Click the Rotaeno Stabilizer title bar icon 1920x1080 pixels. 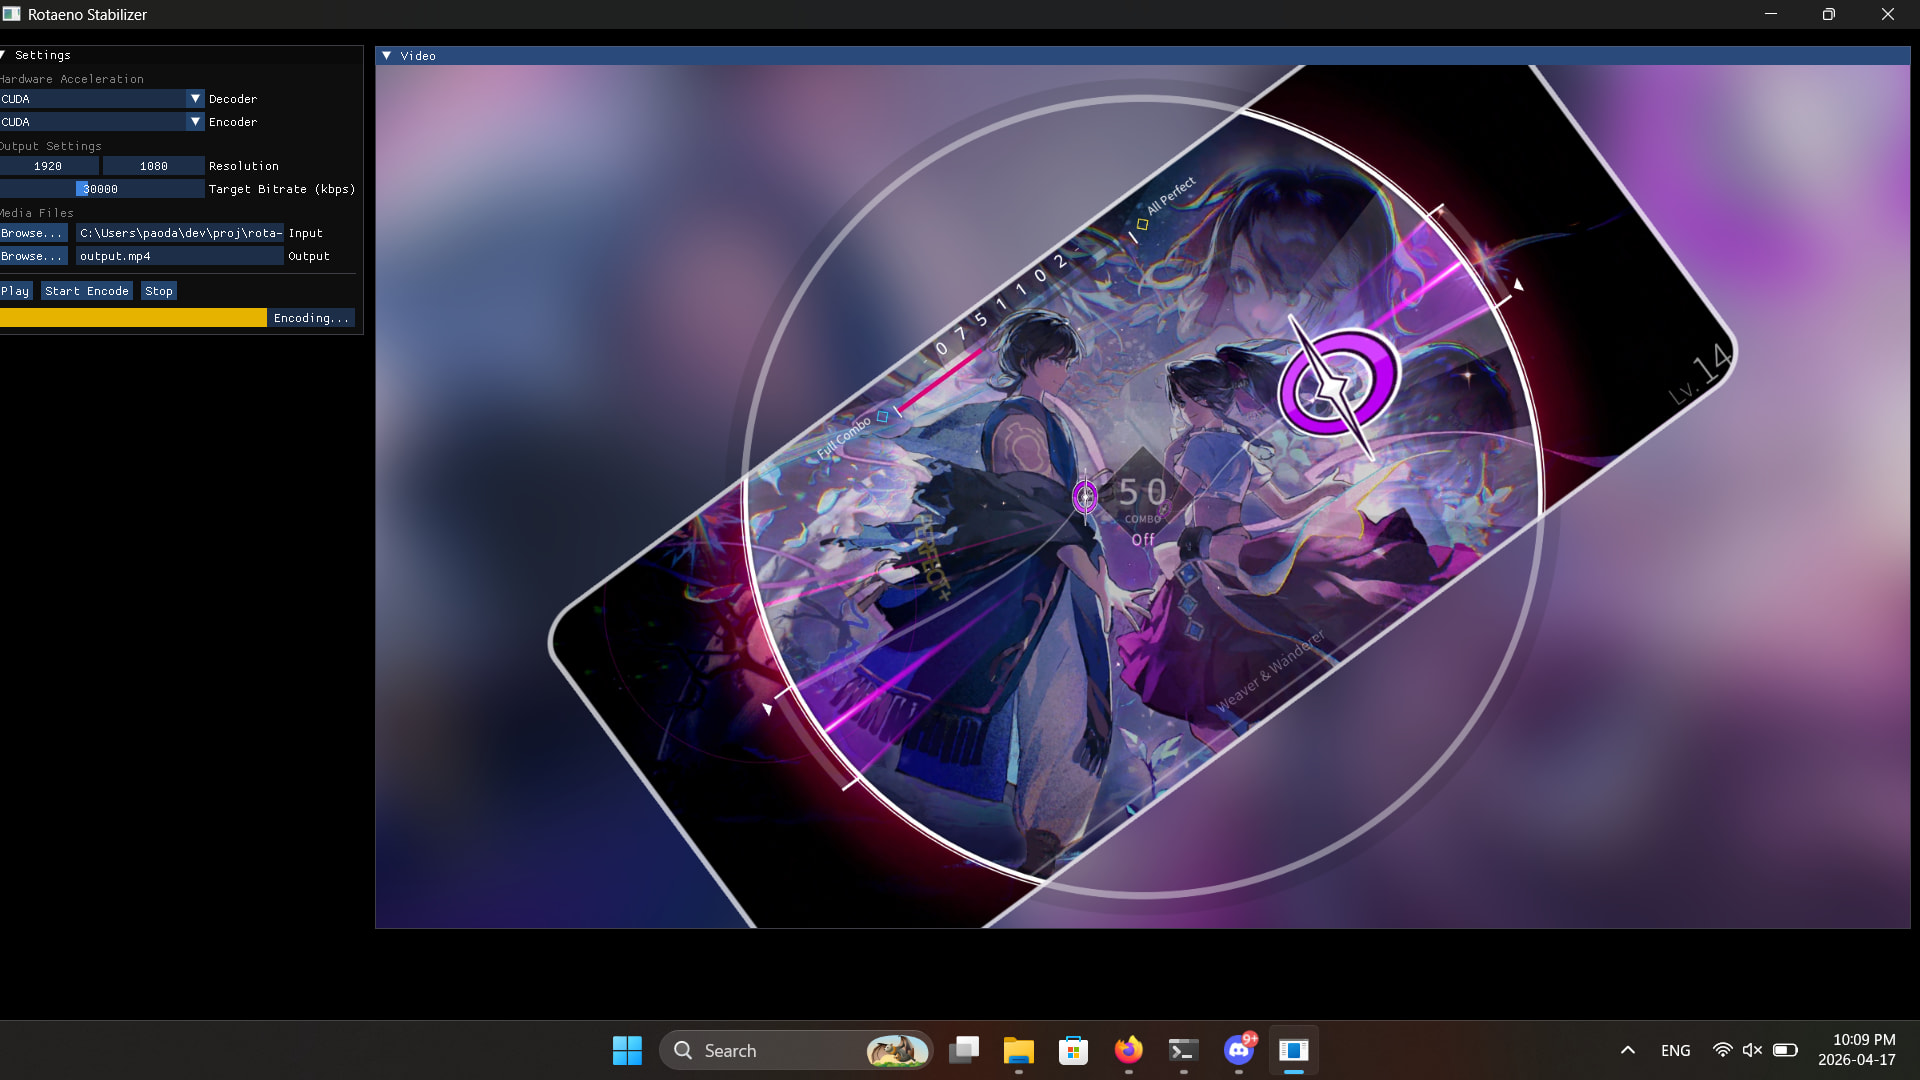click(x=12, y=14)
